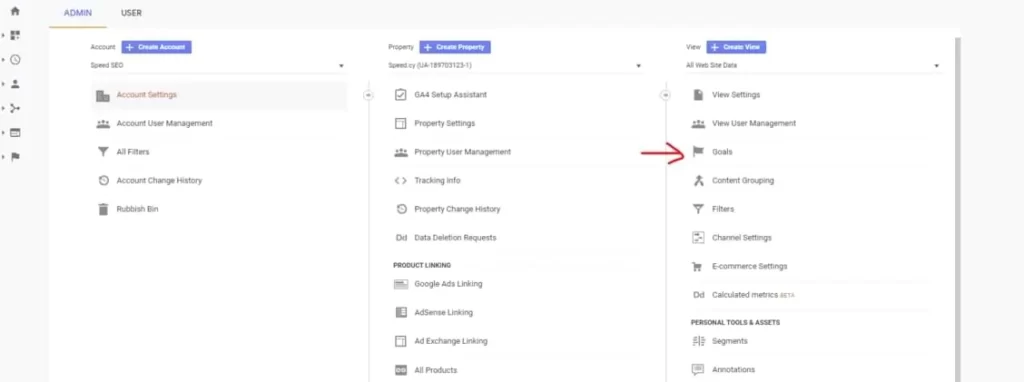Click the Annotations speech-bubble icon
Viewport: 1024px width, 382px height.
click(x=698, y=370)
